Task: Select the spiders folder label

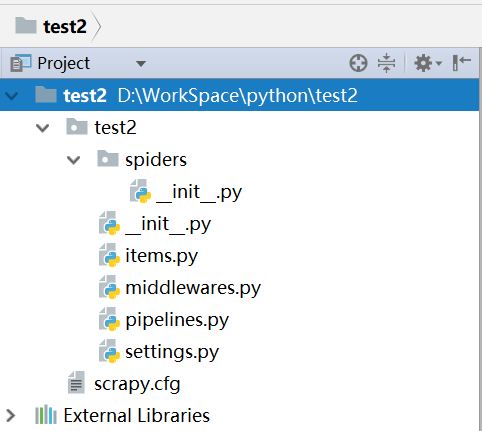Action: pyautogui.click(x=156, y=160)
